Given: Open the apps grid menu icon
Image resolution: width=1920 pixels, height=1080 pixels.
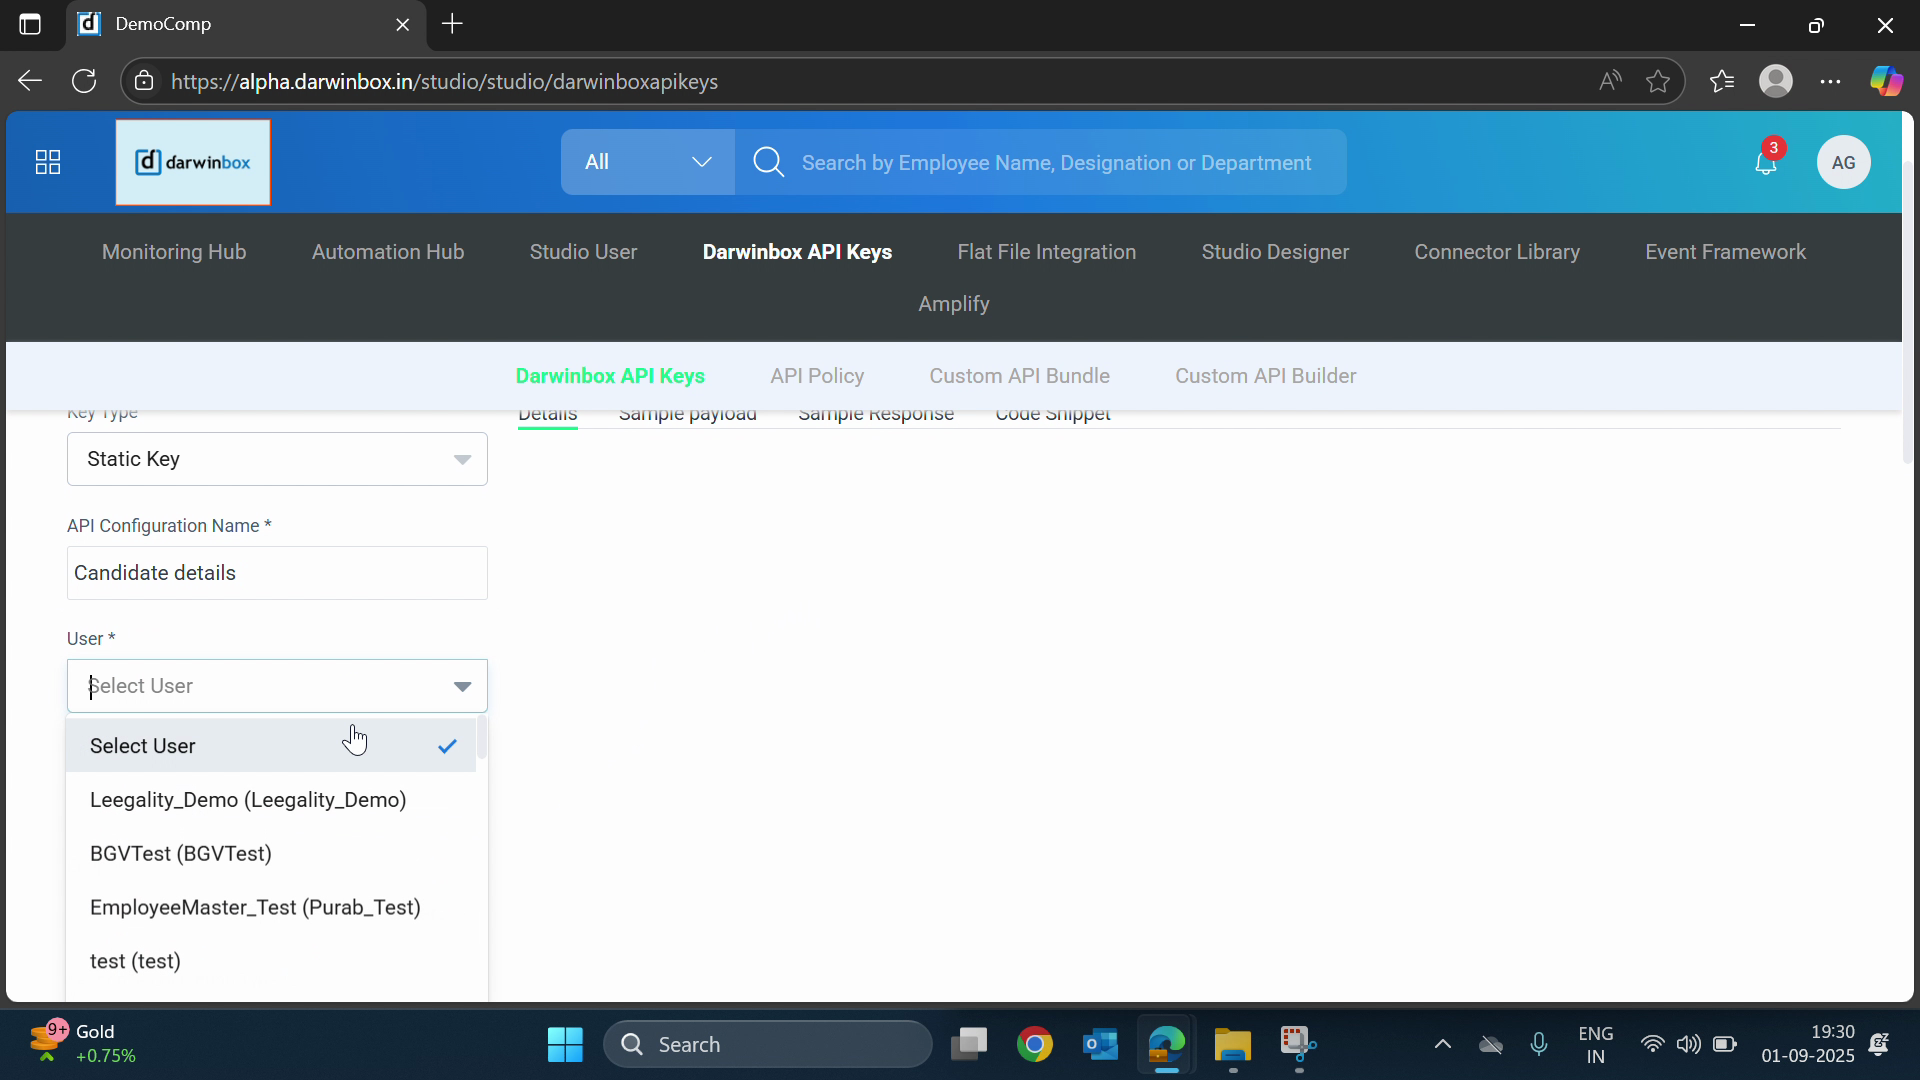Looking at the screenshot, I should pyautogui.click(x=48, y=162).
